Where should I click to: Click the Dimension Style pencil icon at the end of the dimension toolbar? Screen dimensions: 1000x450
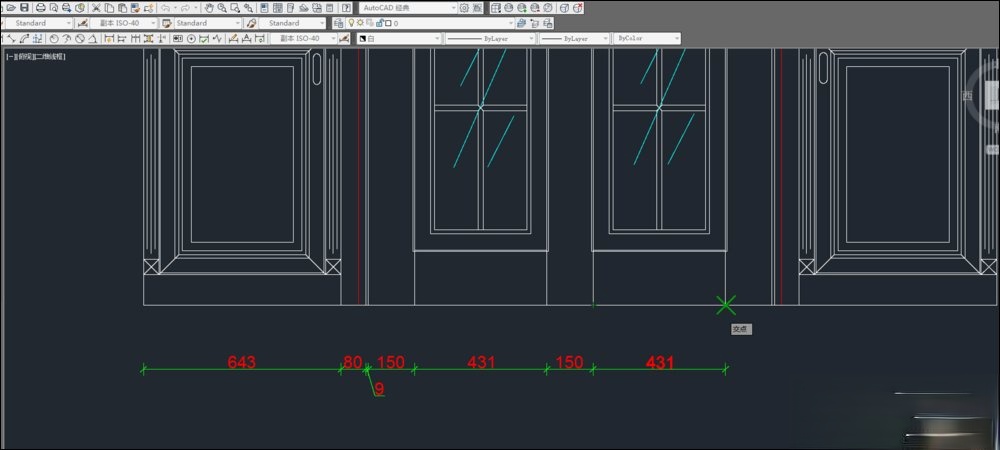point(344,38)
